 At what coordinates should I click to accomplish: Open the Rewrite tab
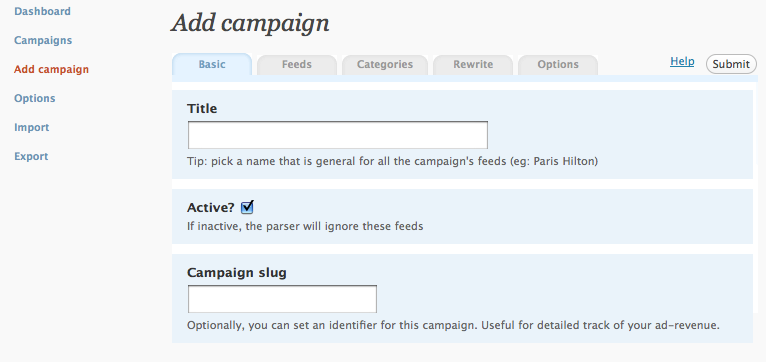(473, 64)
